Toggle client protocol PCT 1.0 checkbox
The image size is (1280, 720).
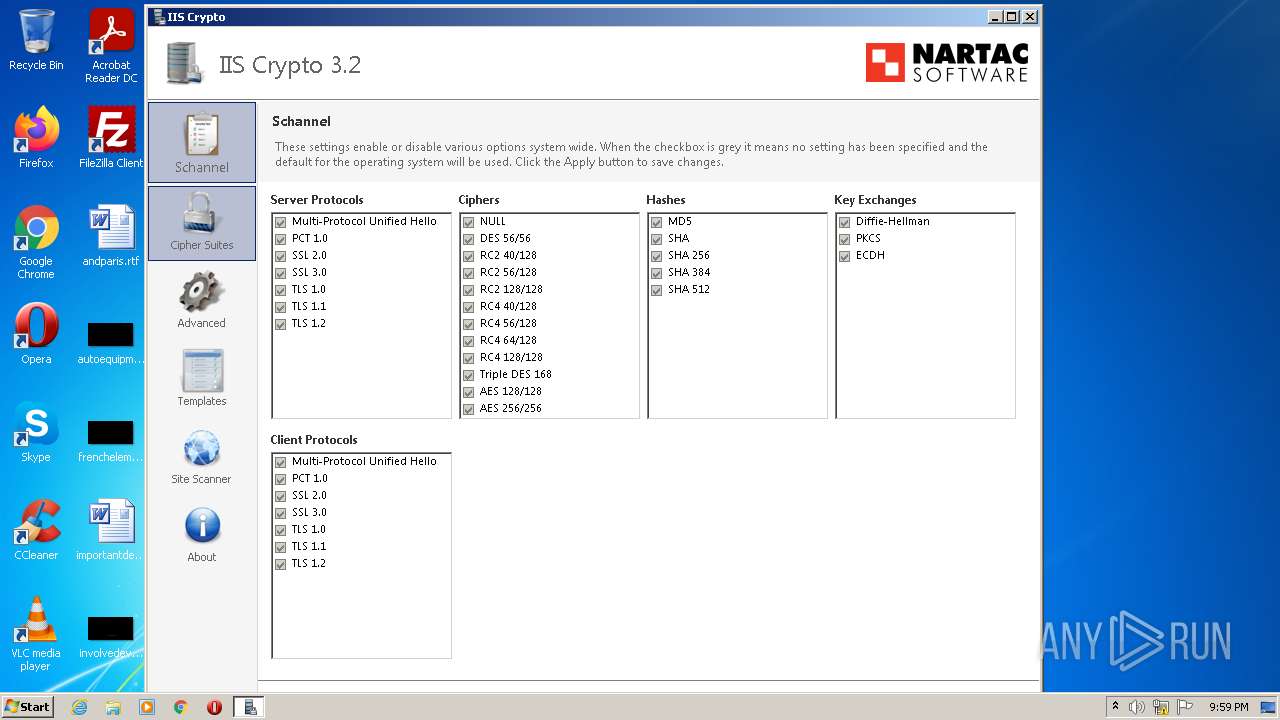[x=280, y=479]
